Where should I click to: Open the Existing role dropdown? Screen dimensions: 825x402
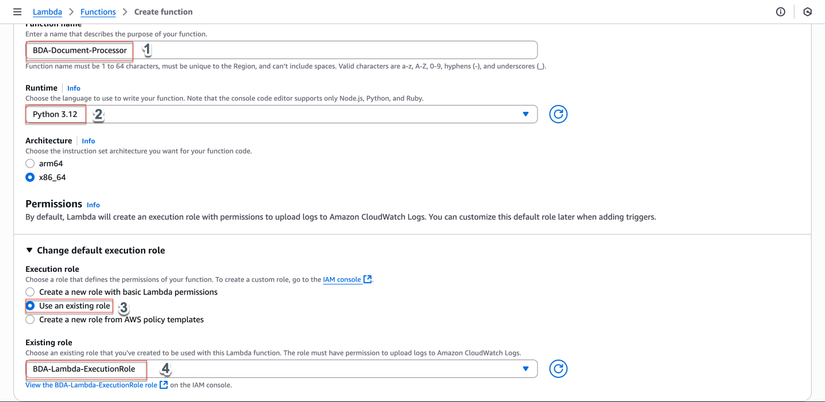(x=281, y=369)
